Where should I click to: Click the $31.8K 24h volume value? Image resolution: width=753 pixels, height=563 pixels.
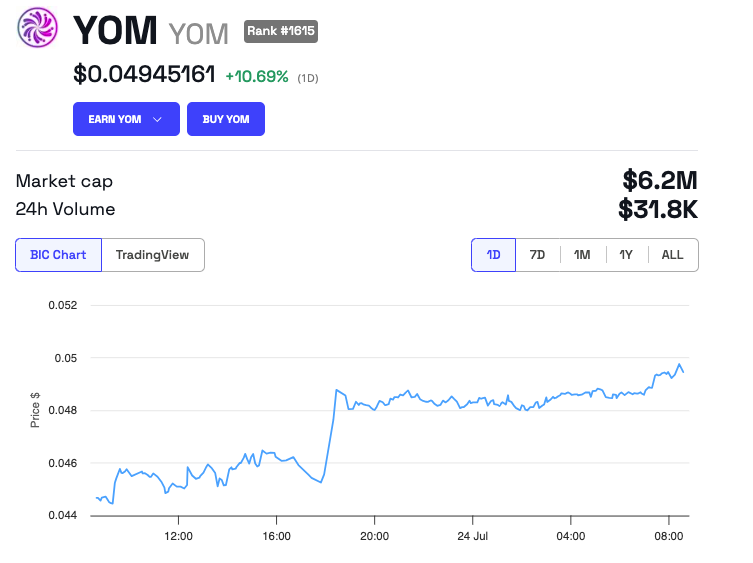657,210
